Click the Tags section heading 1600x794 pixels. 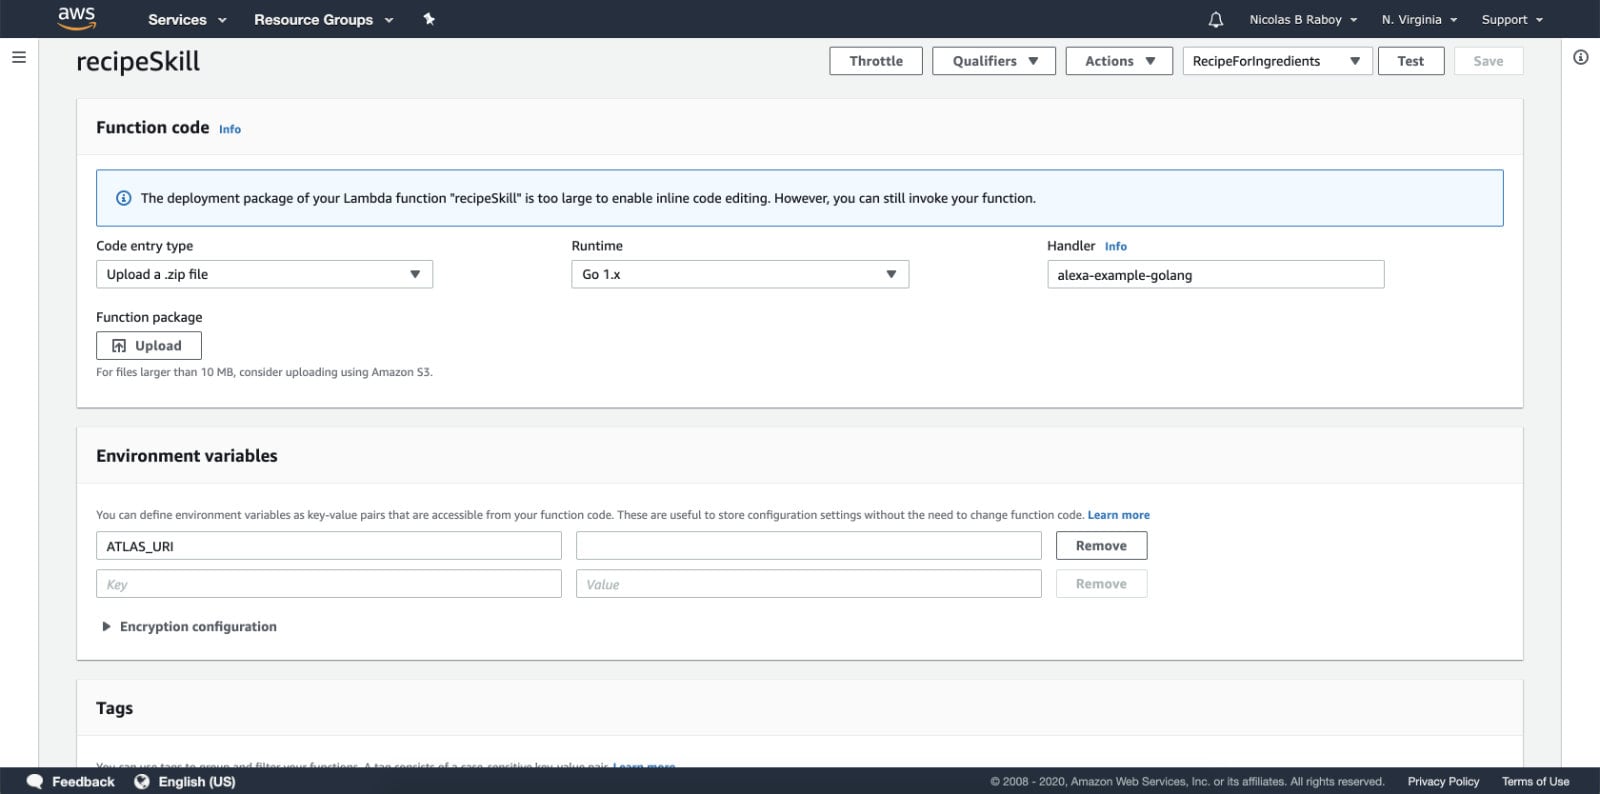click(x=114, y=708)
